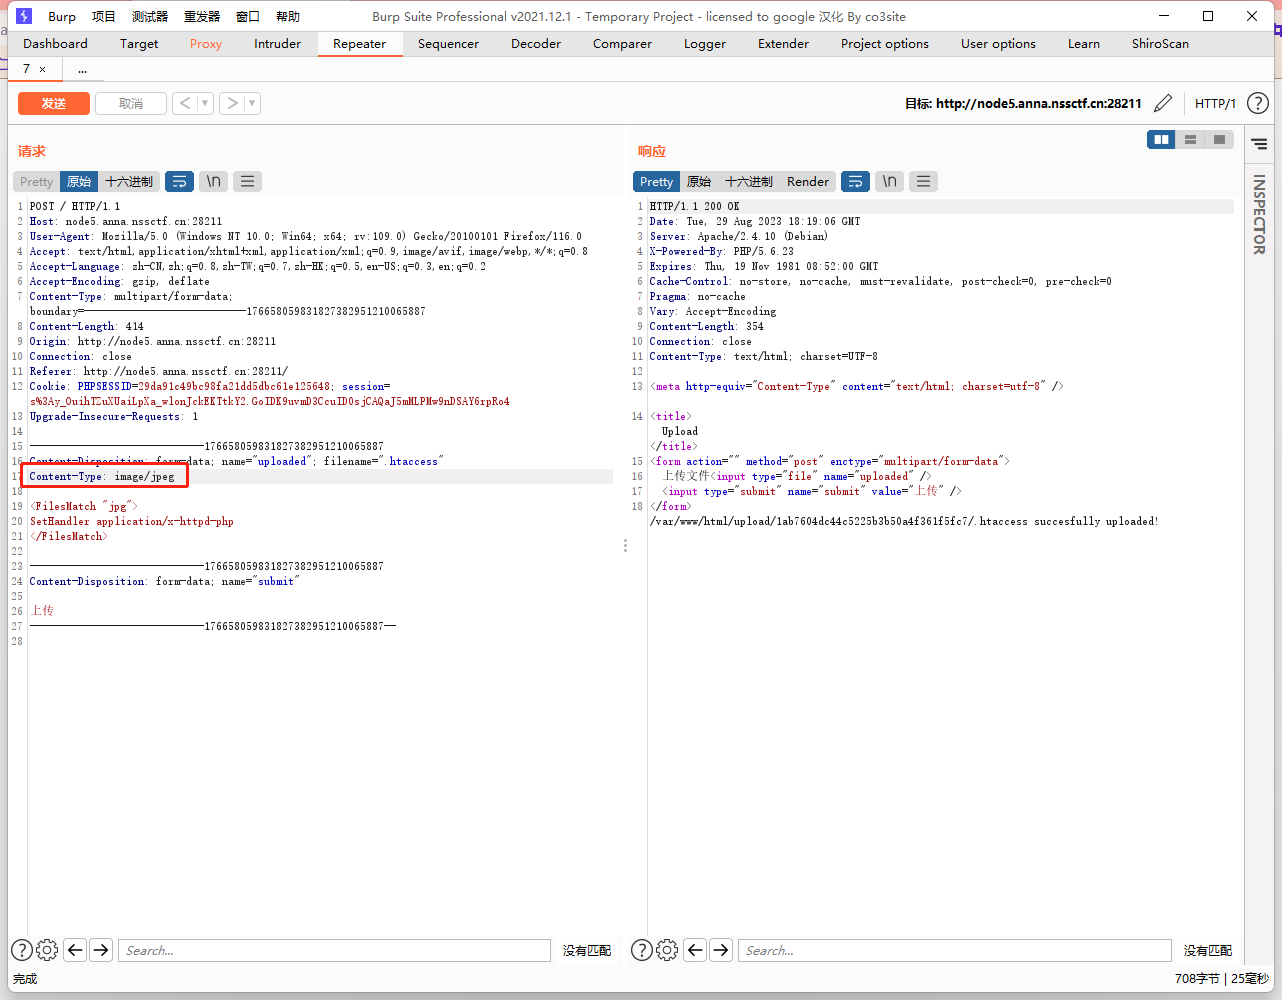Open response search settings gear
This screenshot has width=1282, height=1000.
click(x=667, y=950)
